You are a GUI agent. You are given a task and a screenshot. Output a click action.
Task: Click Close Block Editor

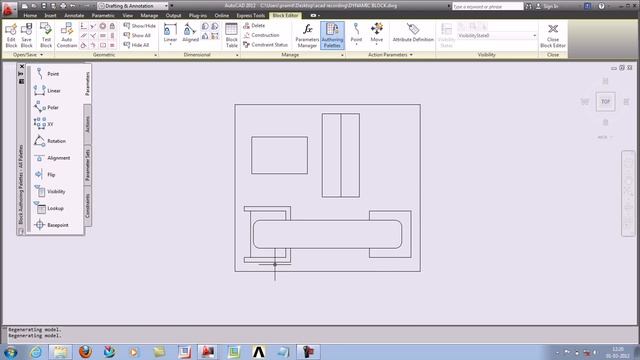pyautogui.click(x=553, y=35)
